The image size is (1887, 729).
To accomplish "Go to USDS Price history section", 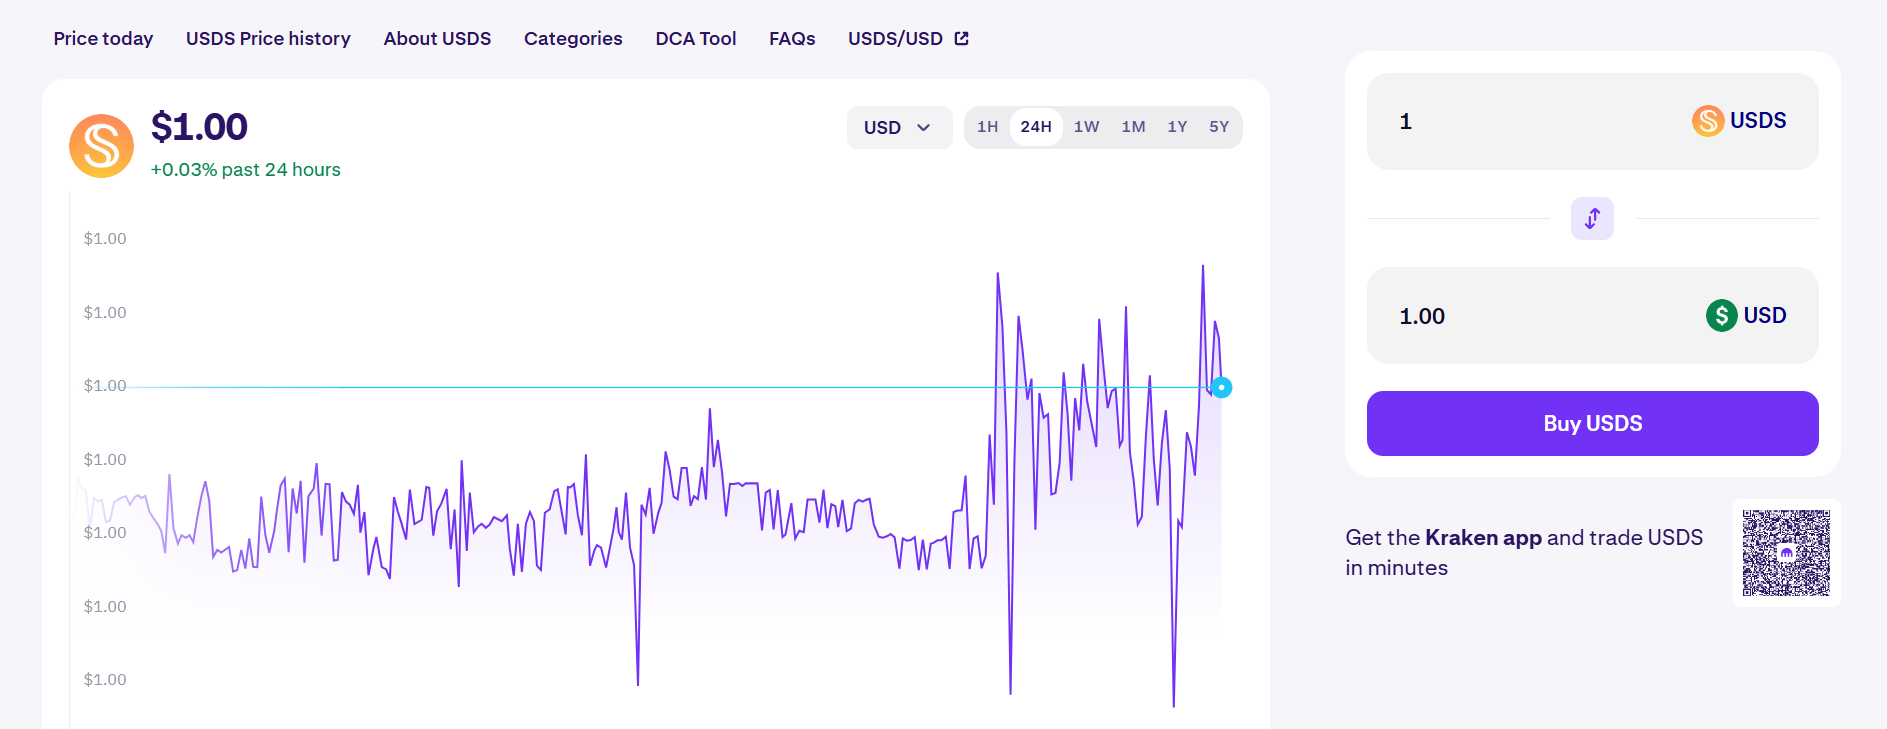I will click(268, 39).
